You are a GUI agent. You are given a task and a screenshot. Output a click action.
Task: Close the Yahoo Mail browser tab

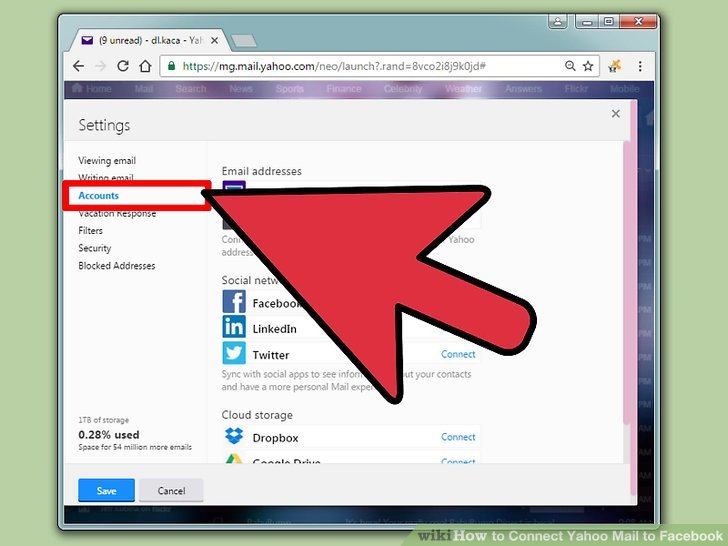[x=214, y=41]
